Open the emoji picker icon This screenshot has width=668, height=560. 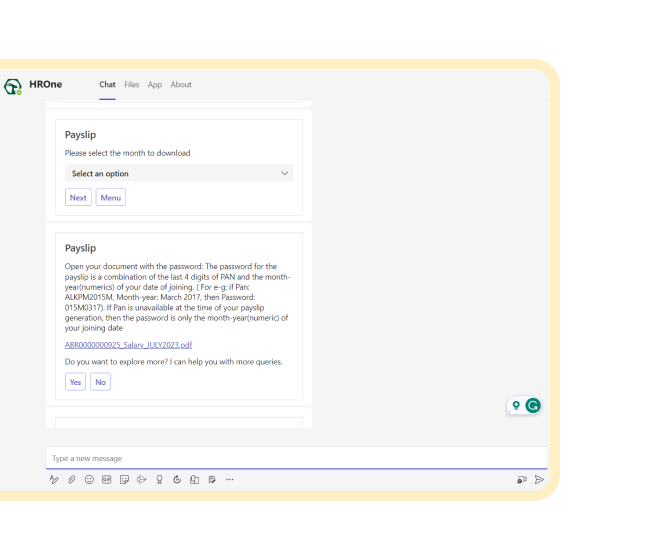coord(89,480)
